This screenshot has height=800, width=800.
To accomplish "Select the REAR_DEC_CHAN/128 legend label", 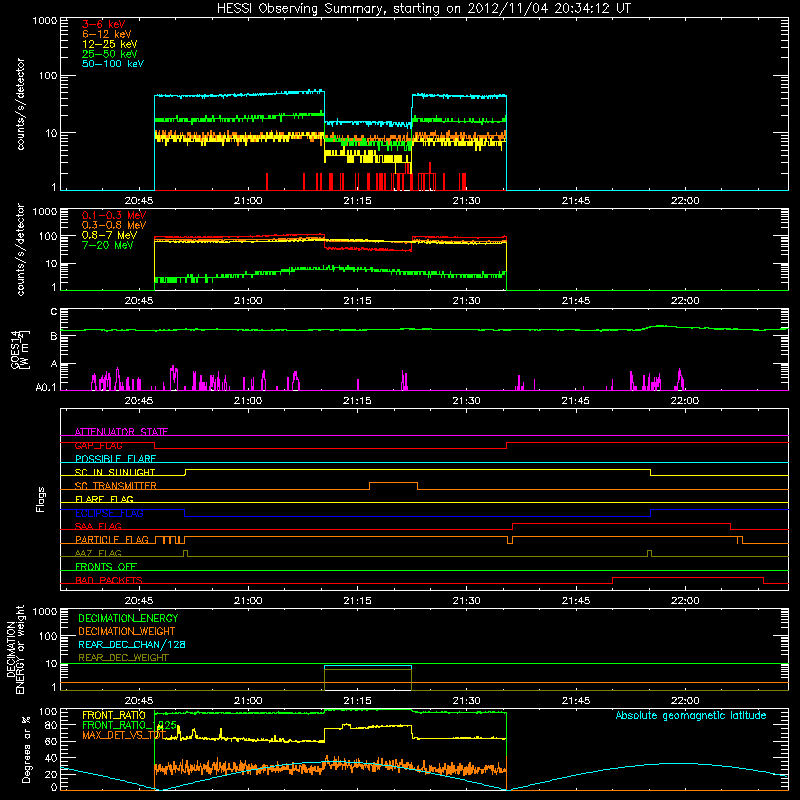I will tap(132, 644).
